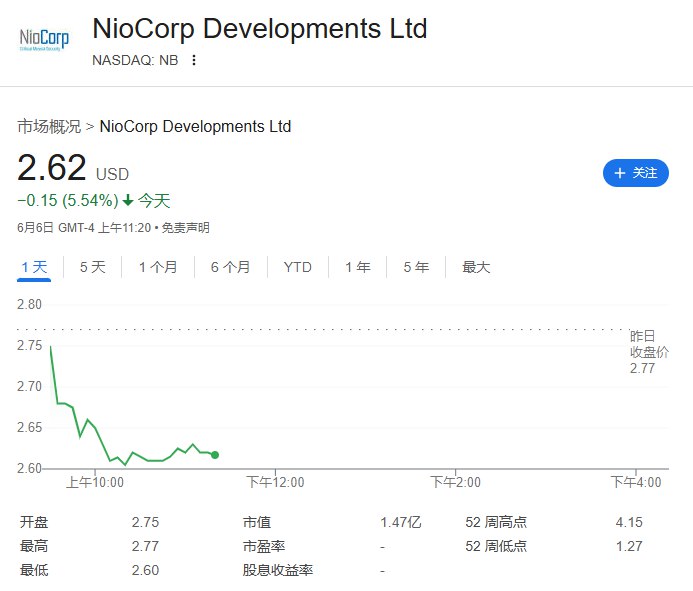Open the 市场概况 breadcrumb link
The height and width of the screenshot is (591, 693).
pyautogui.click(x=49, y=126)
